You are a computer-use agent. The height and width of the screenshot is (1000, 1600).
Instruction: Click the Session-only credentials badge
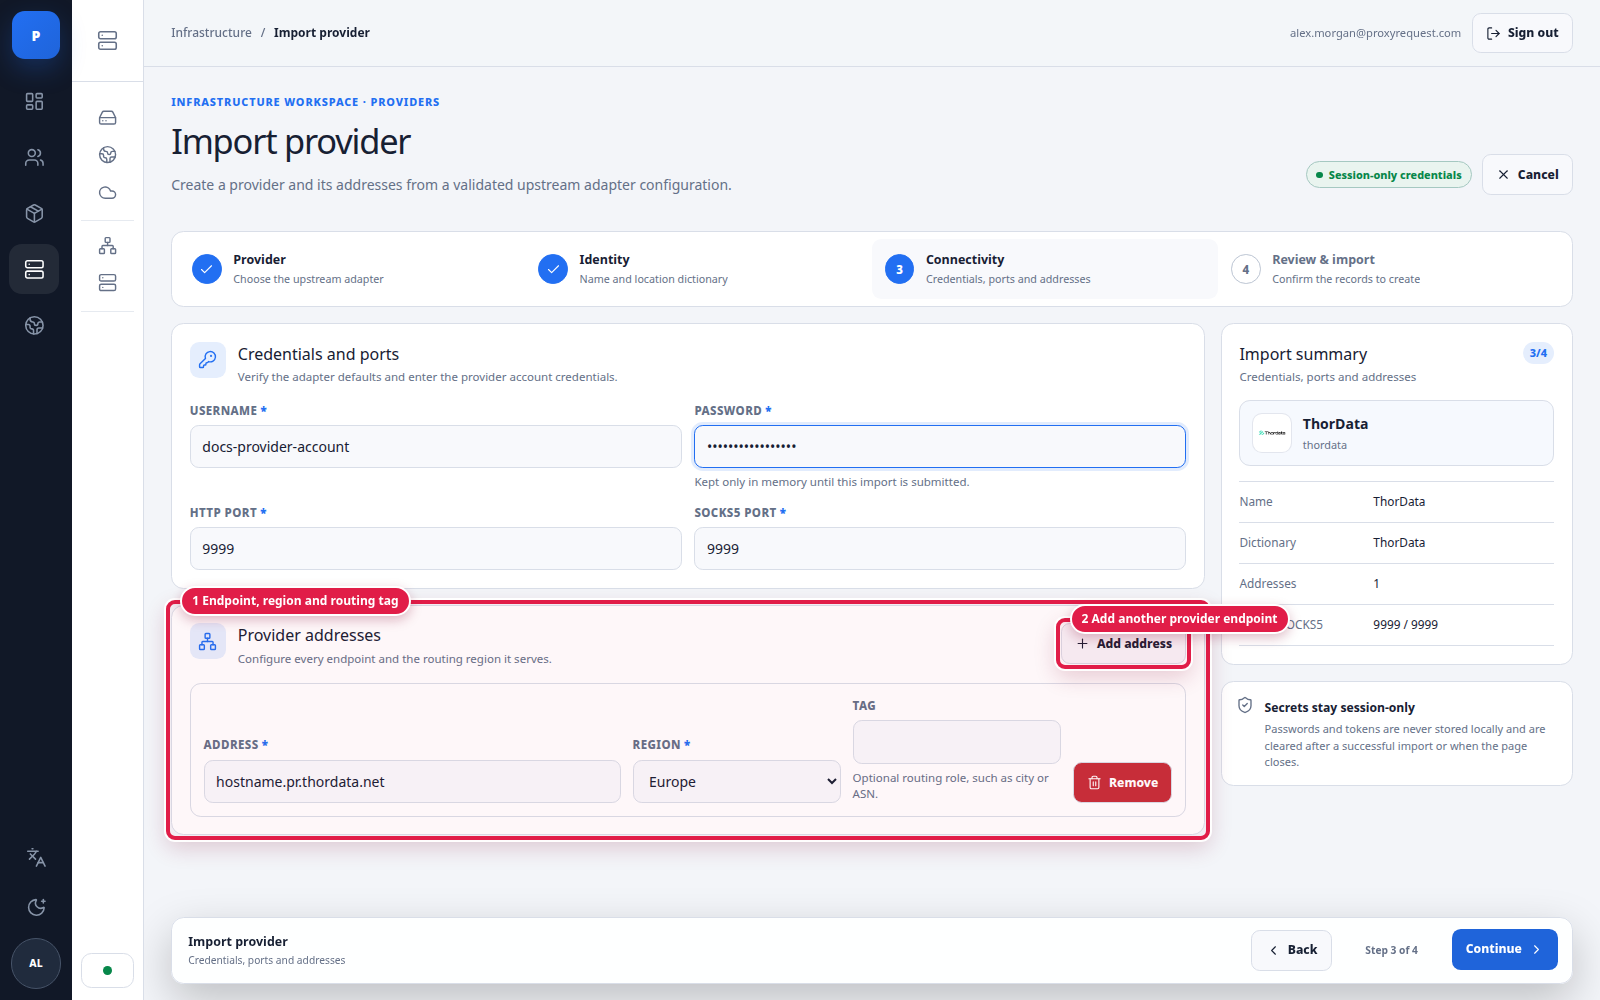click(1388, 175)
